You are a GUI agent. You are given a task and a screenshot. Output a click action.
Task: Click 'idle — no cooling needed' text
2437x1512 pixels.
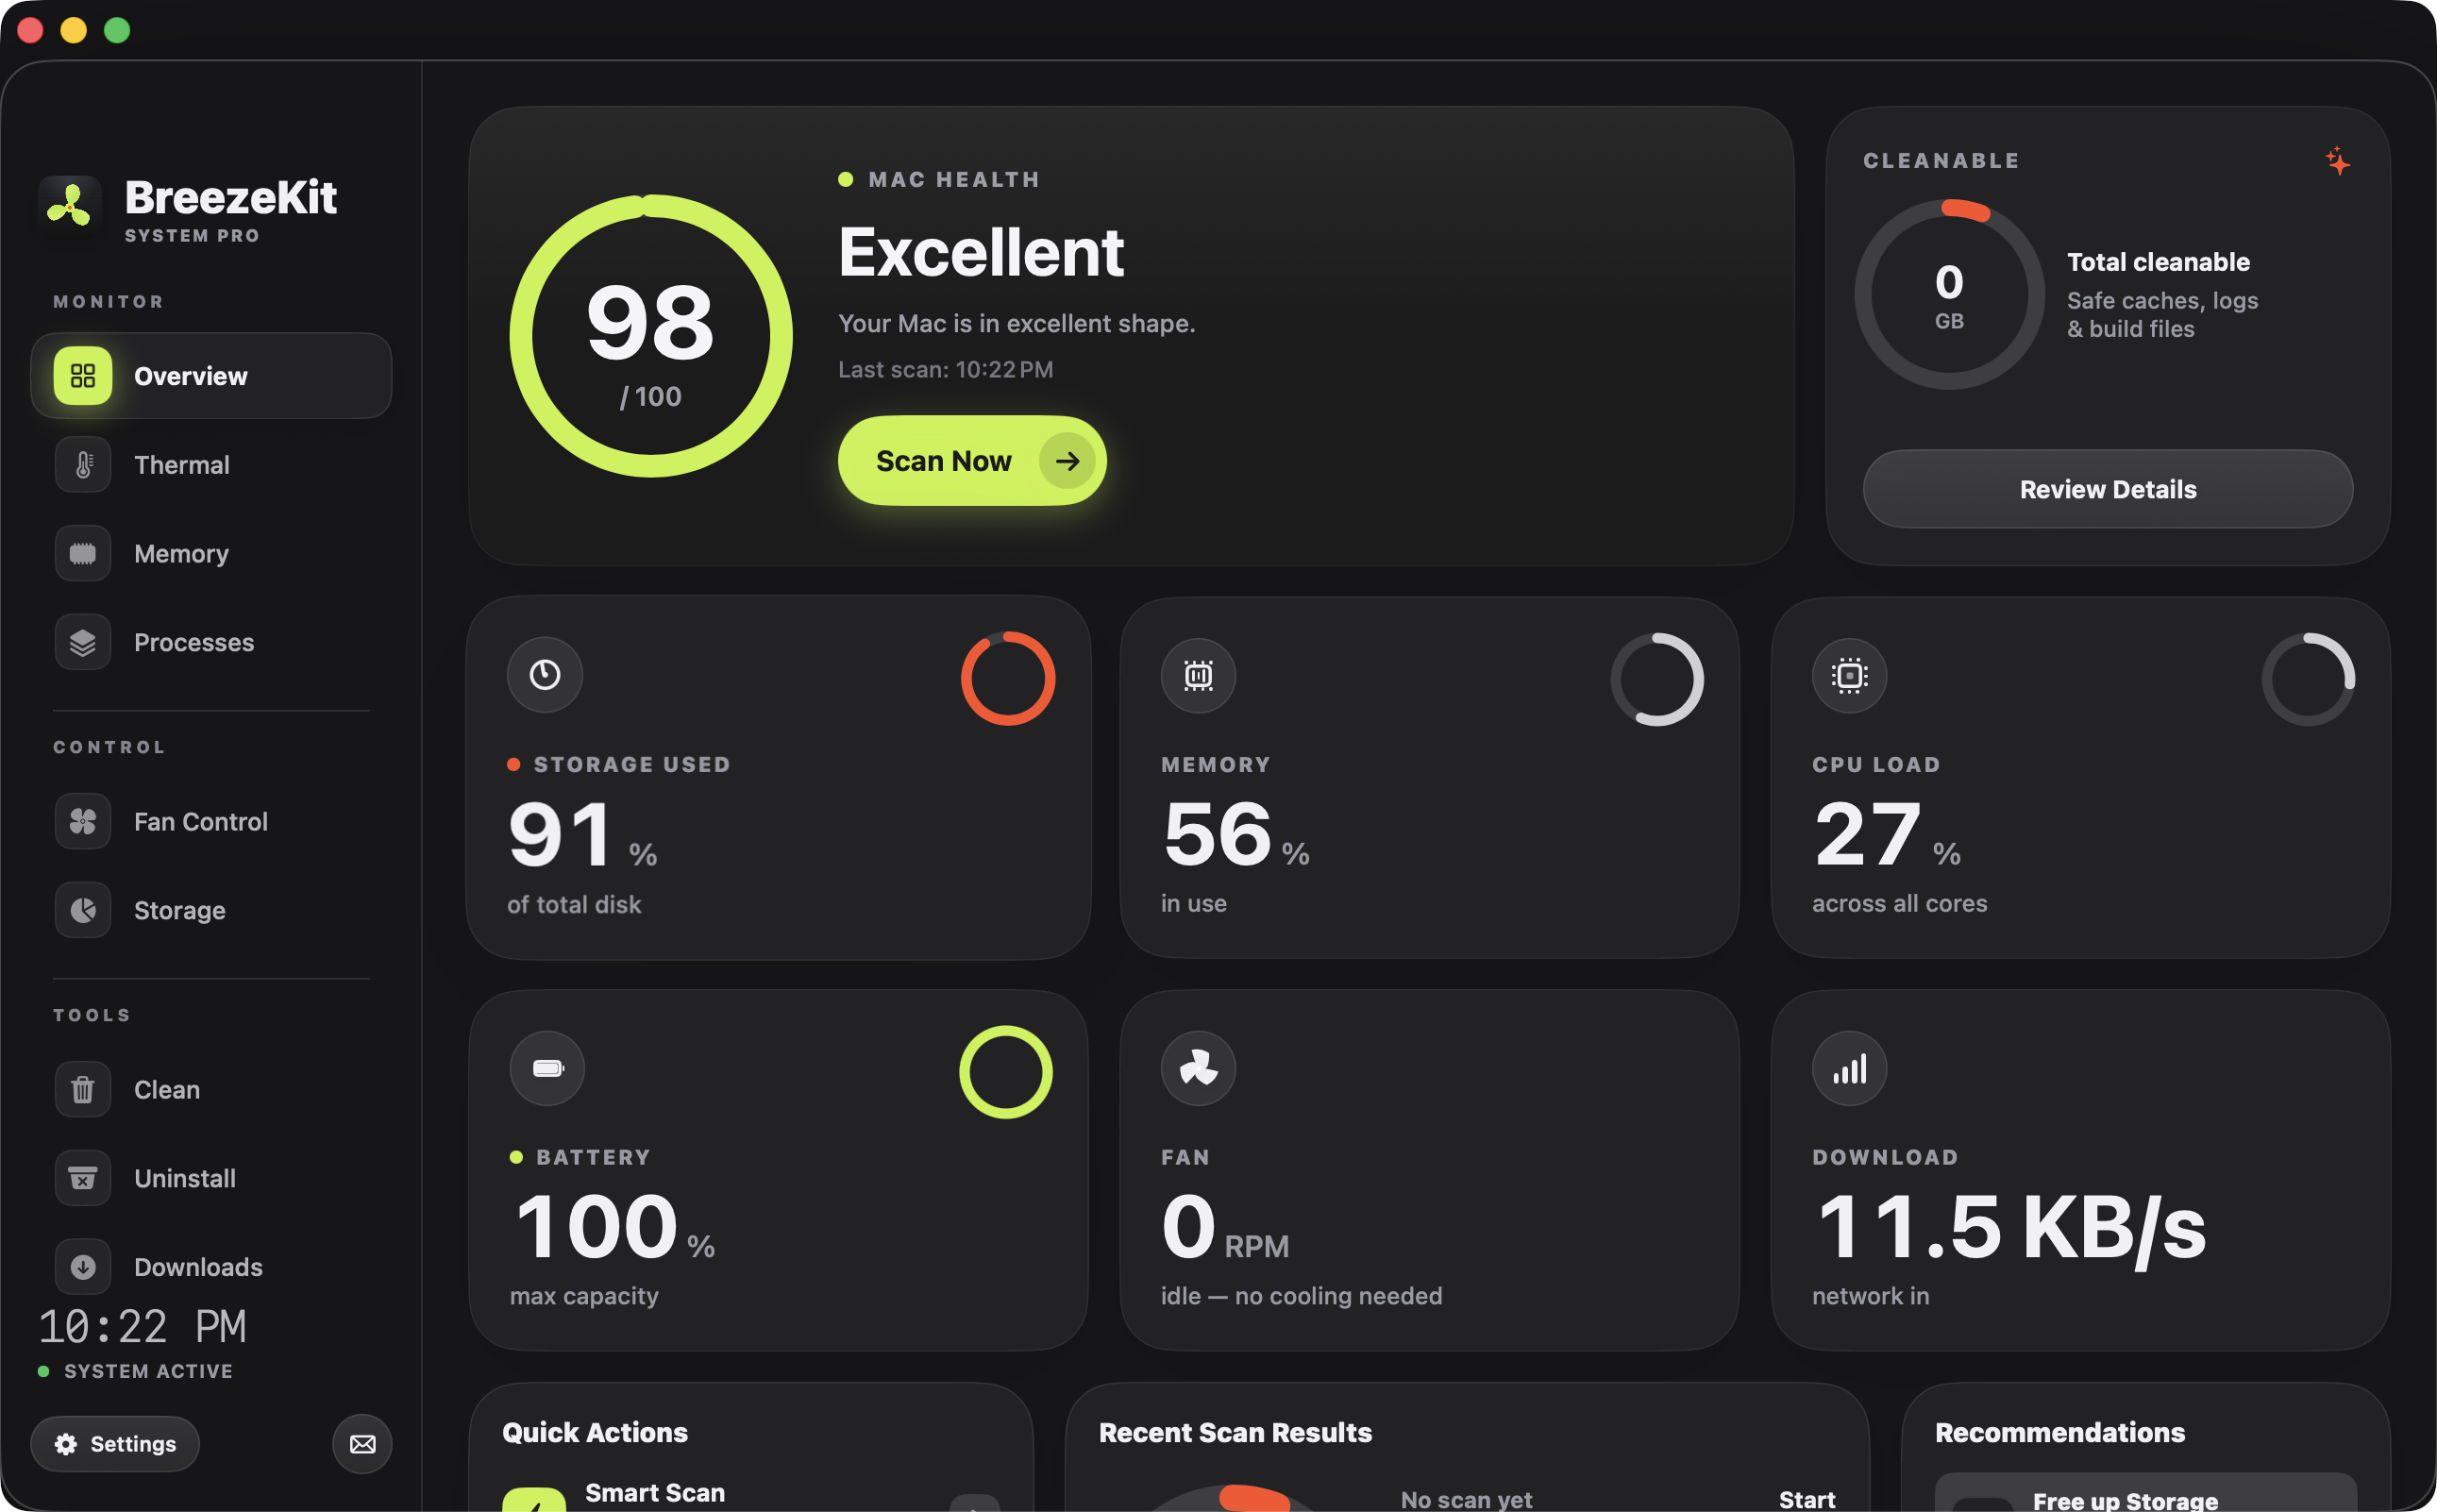1301,1295
